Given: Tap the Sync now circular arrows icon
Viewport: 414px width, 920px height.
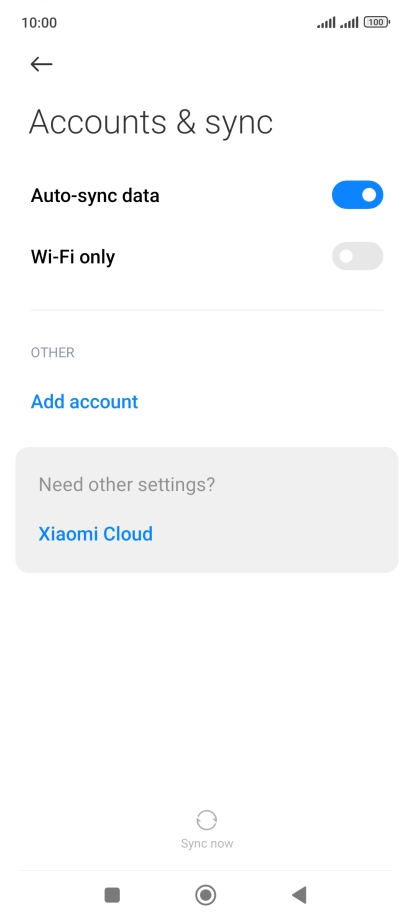Looking at the screenshot, I should coord(207,820).
